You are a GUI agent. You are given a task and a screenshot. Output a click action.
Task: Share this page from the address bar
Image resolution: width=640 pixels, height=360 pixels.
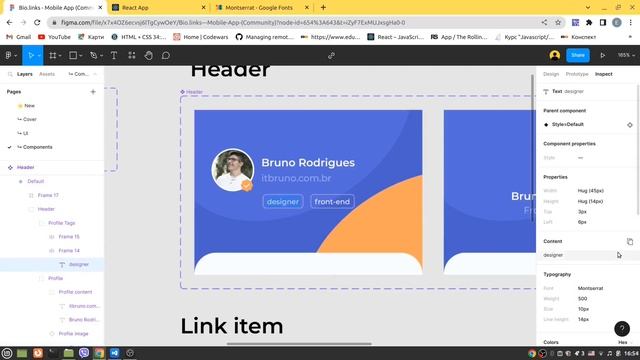click(x=544, y=22)
